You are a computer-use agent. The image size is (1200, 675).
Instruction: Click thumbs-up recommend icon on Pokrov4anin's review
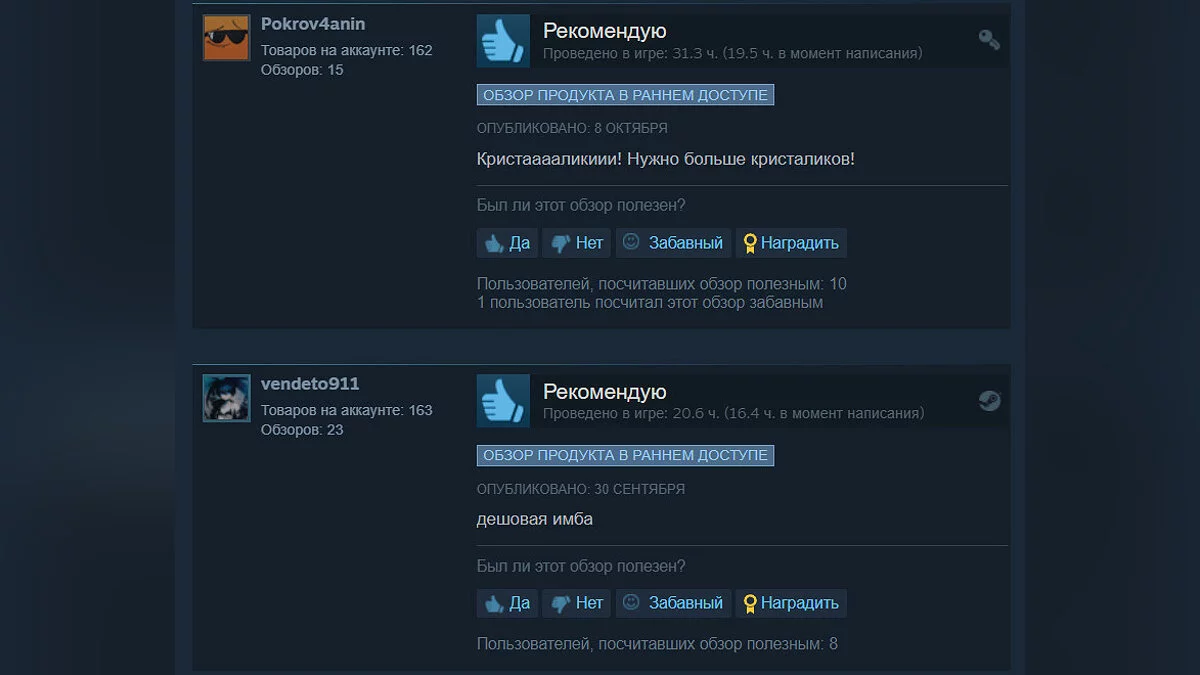pyautogui.click(x=503, y=41)
